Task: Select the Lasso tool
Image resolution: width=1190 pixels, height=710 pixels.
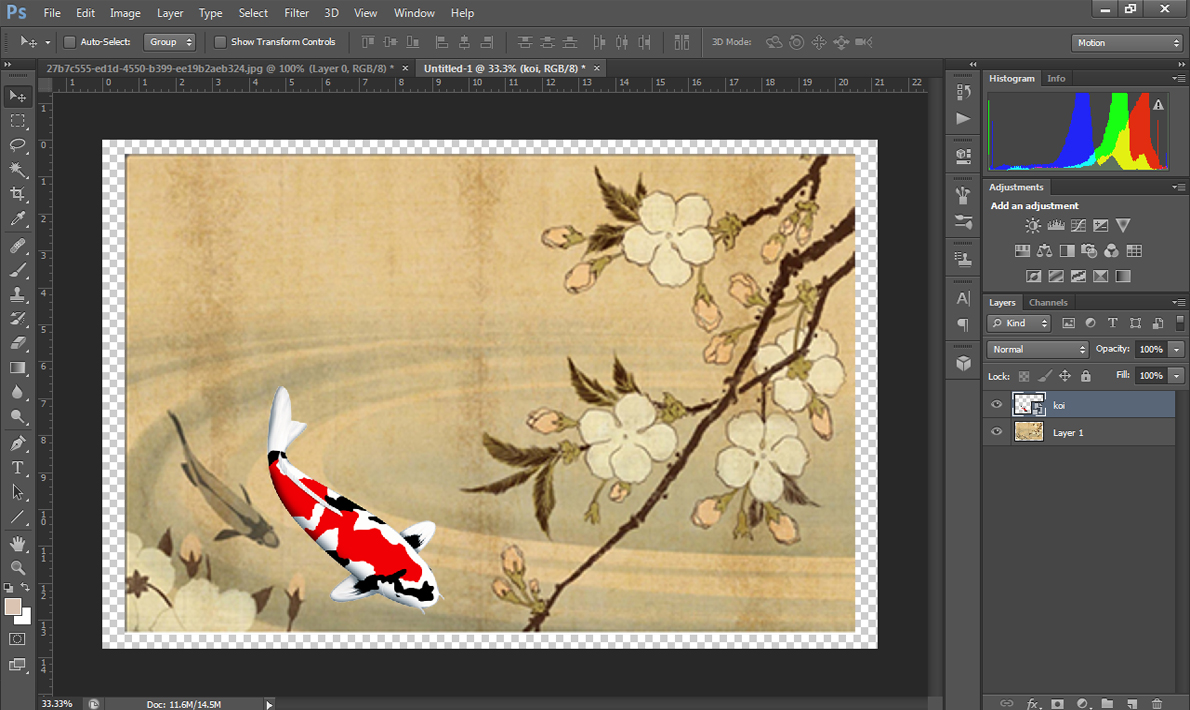Action: [x=18, y=145]
